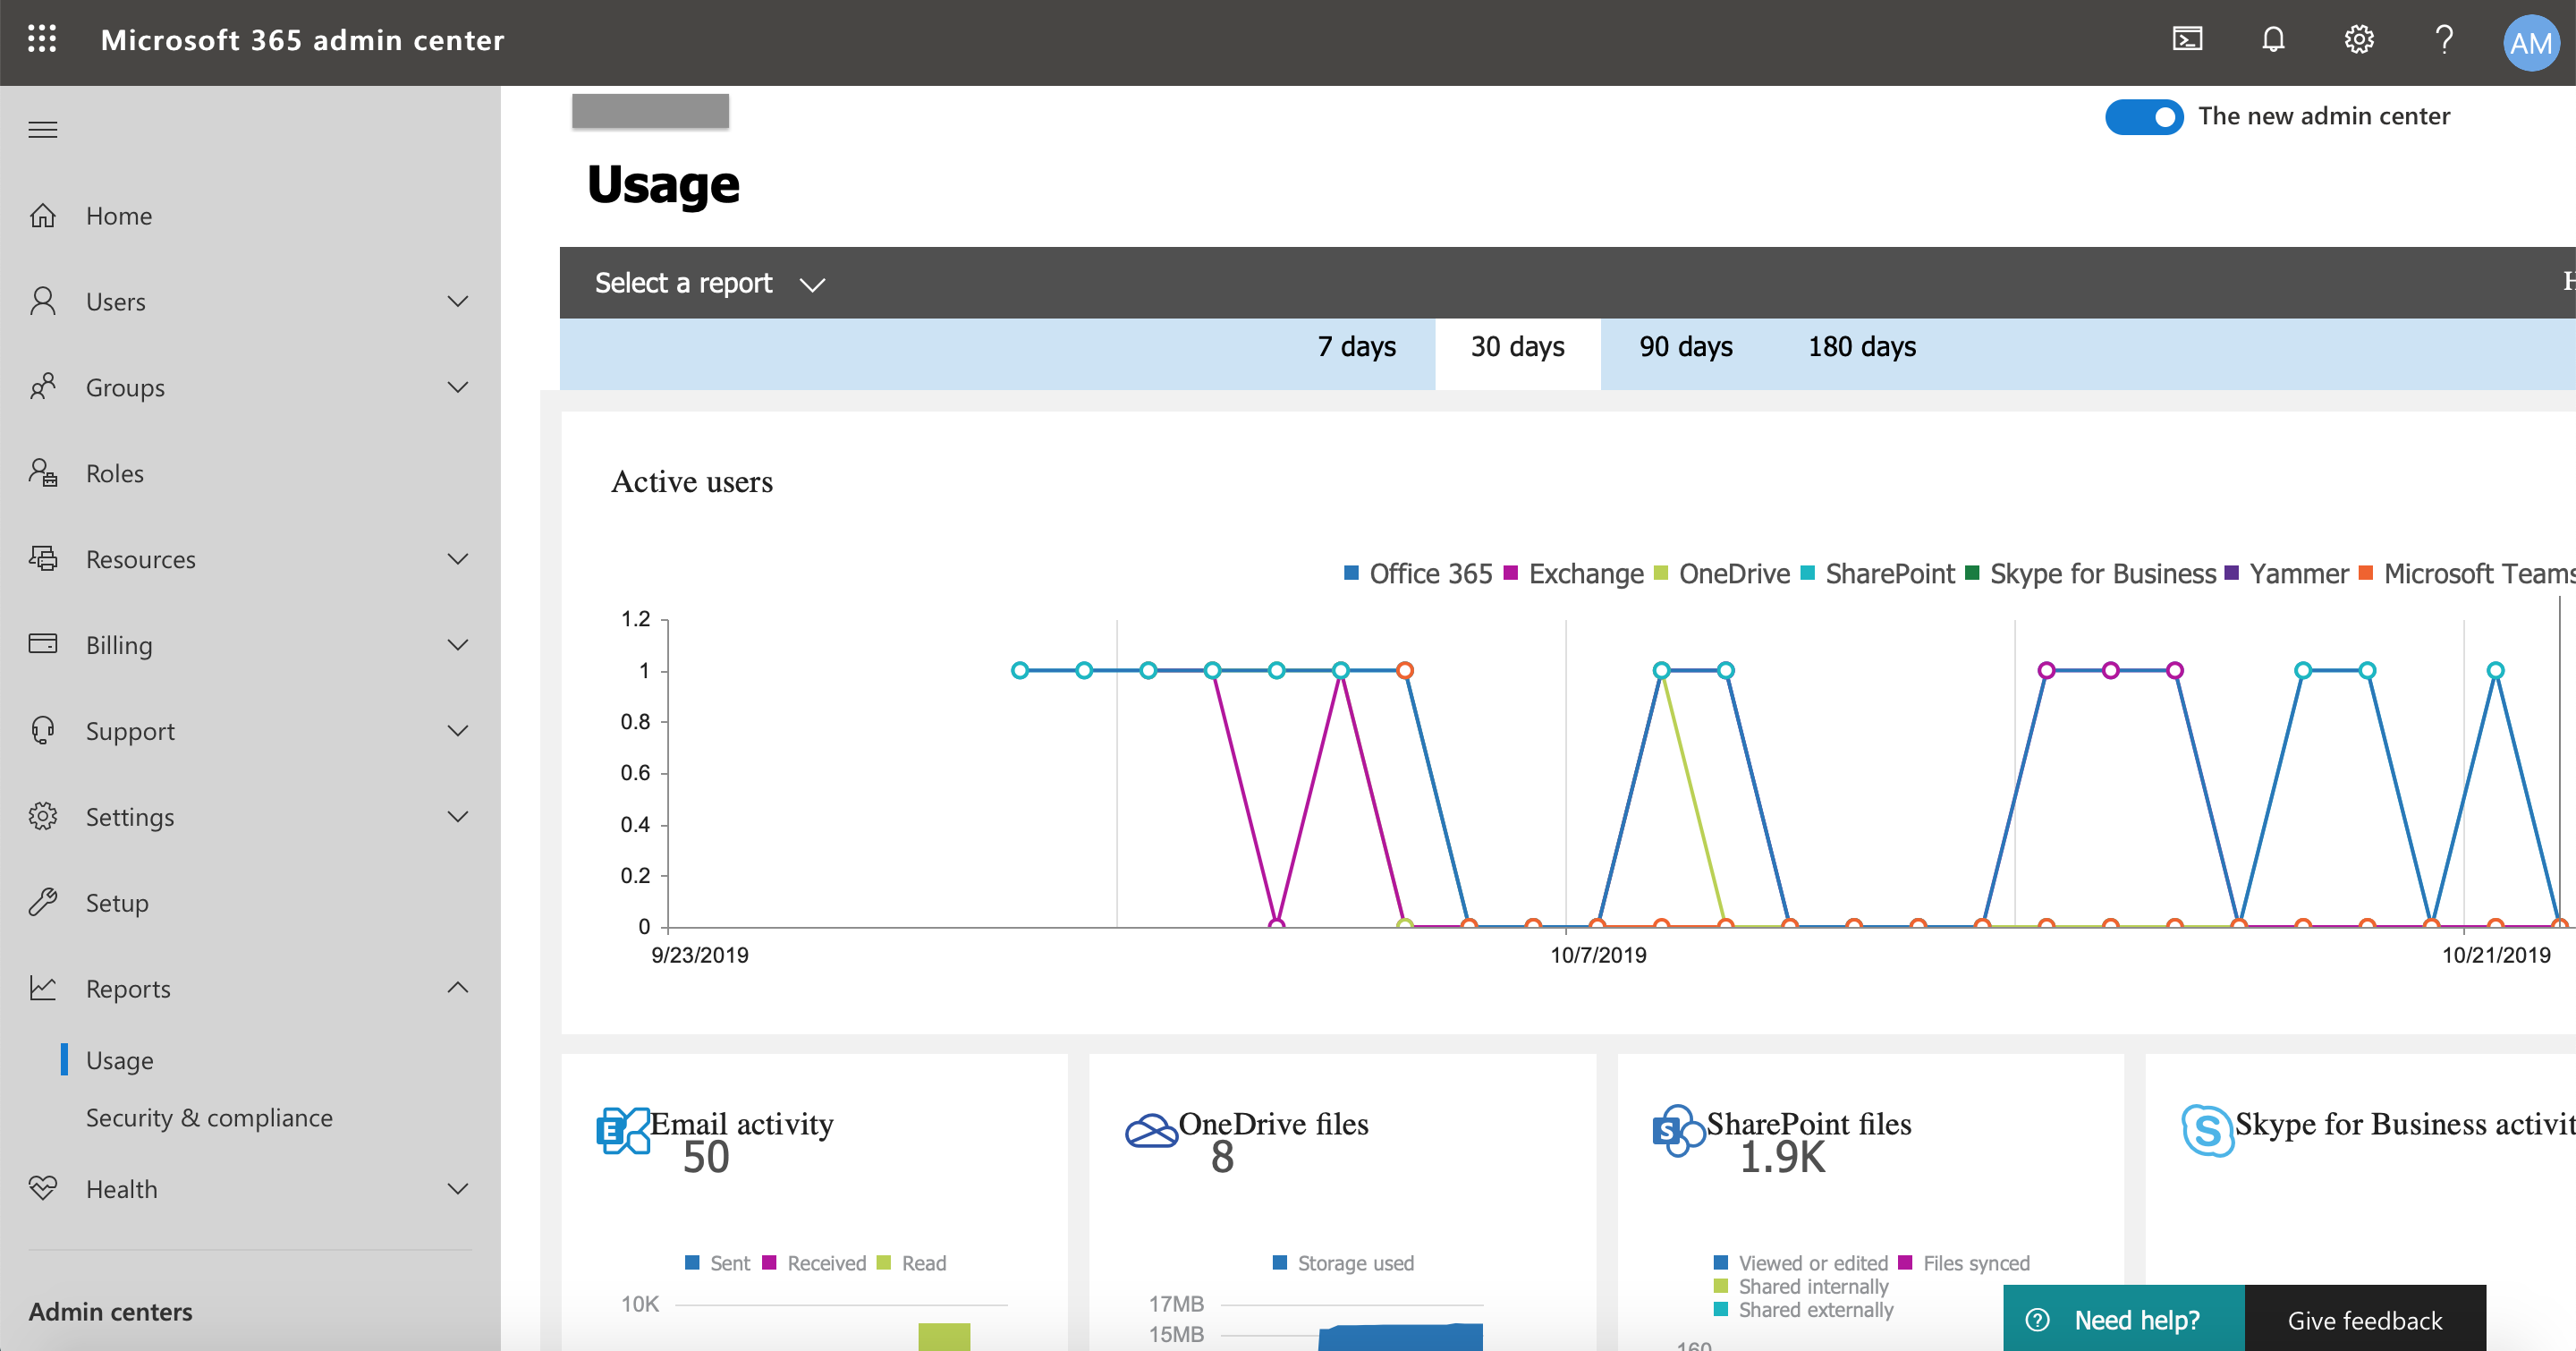Expand the Support chevron

(458, 731)
